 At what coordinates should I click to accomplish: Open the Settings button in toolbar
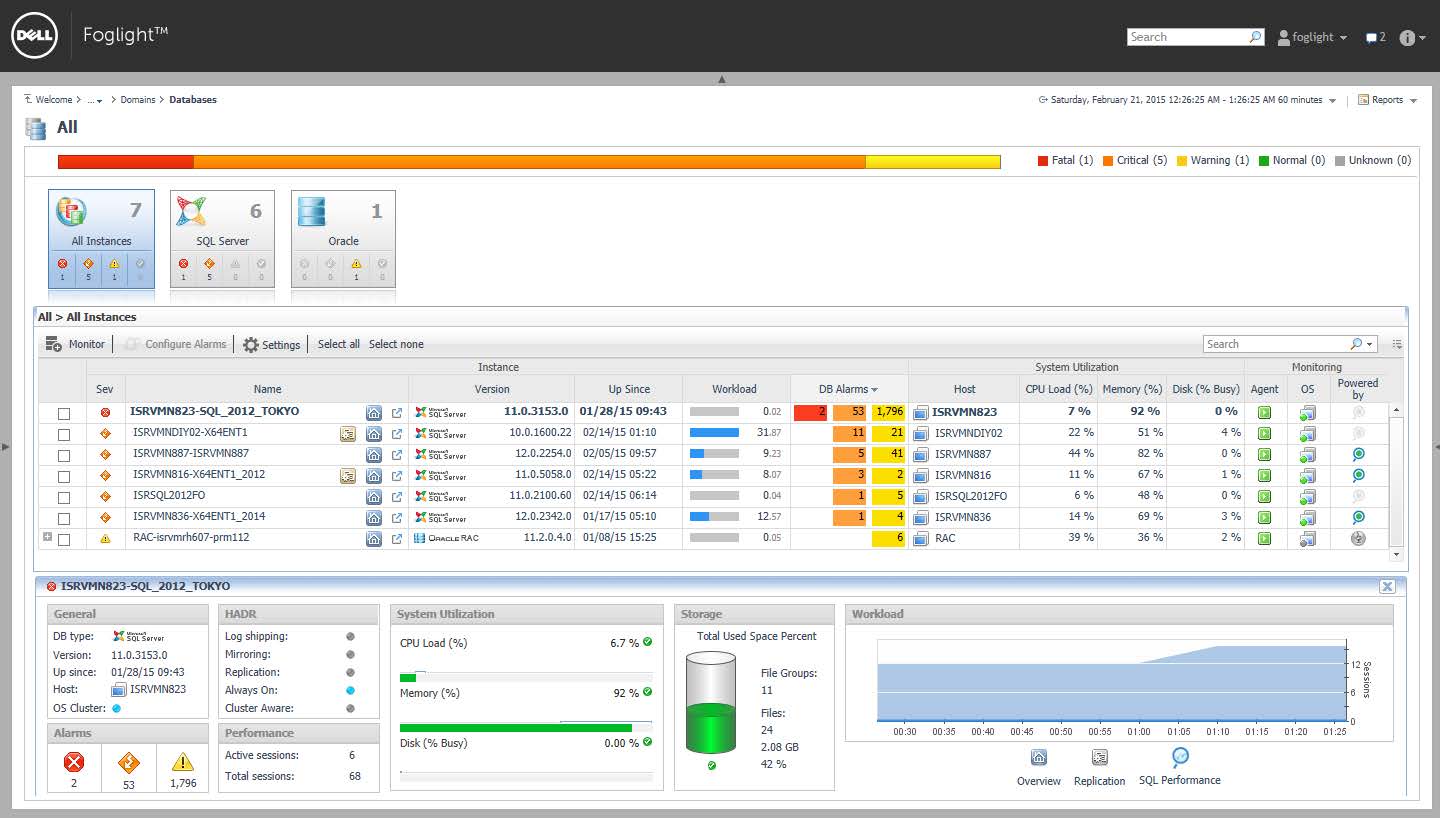[272, 344]
